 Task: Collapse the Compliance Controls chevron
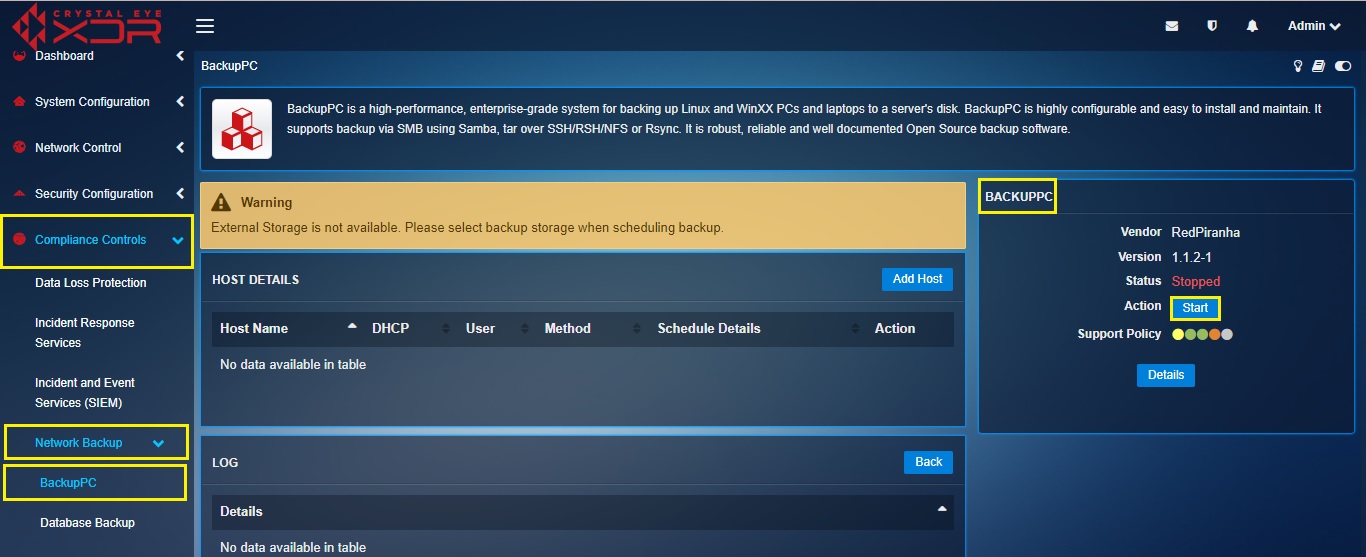tap(178, 241)
